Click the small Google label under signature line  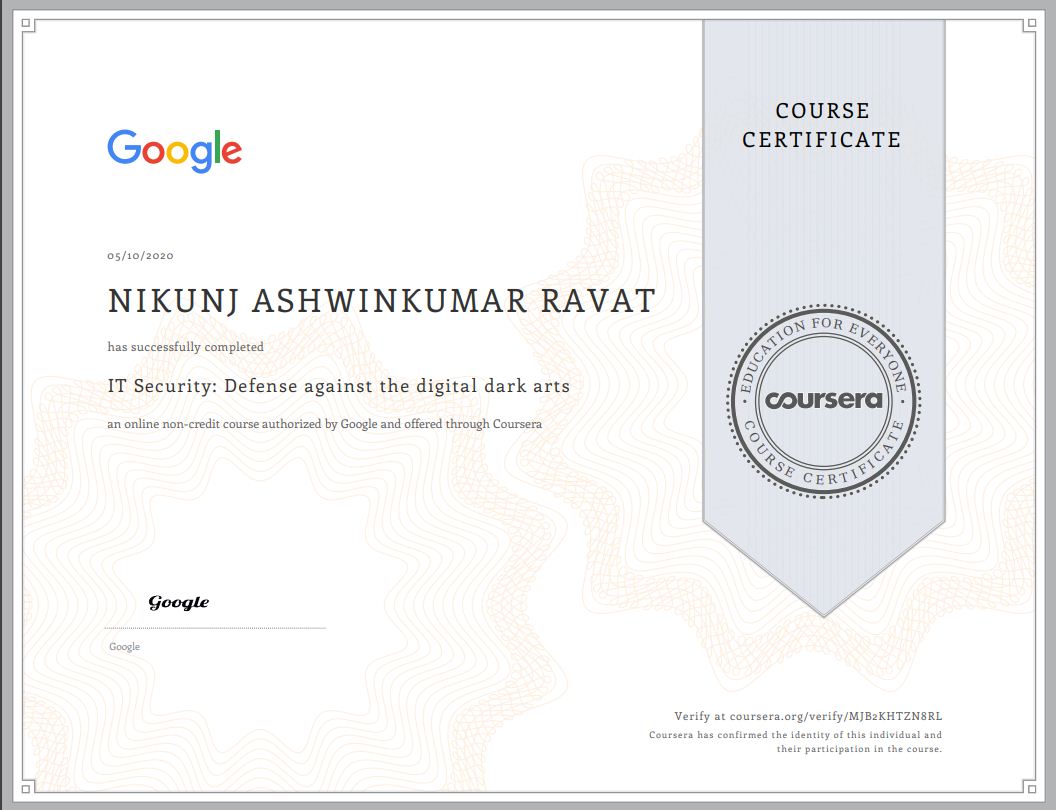[x=124, y=647]
